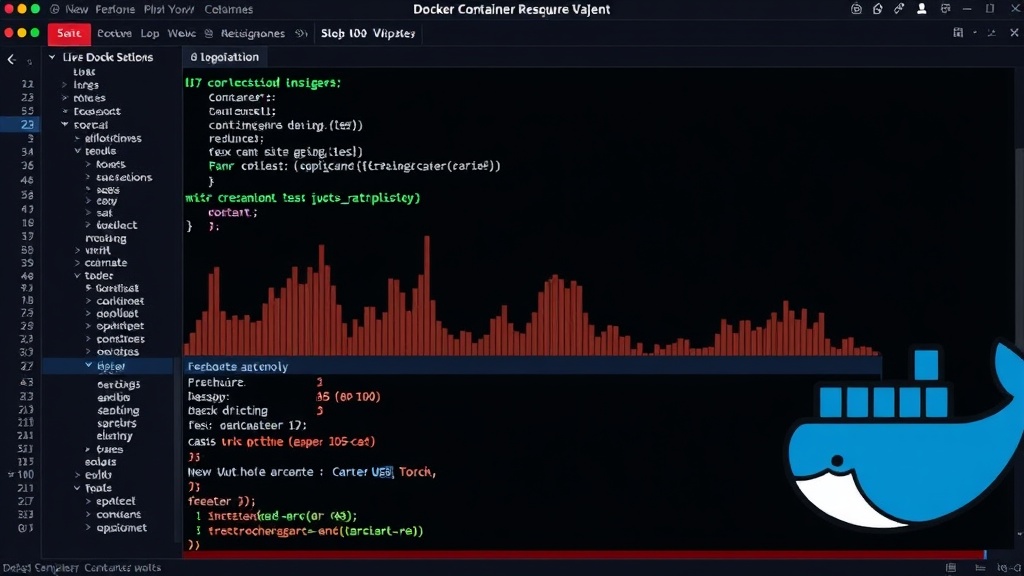1024x576 pixels.
Task: Click the back arrow in sidebar header
Action: (x=12, y=59)
